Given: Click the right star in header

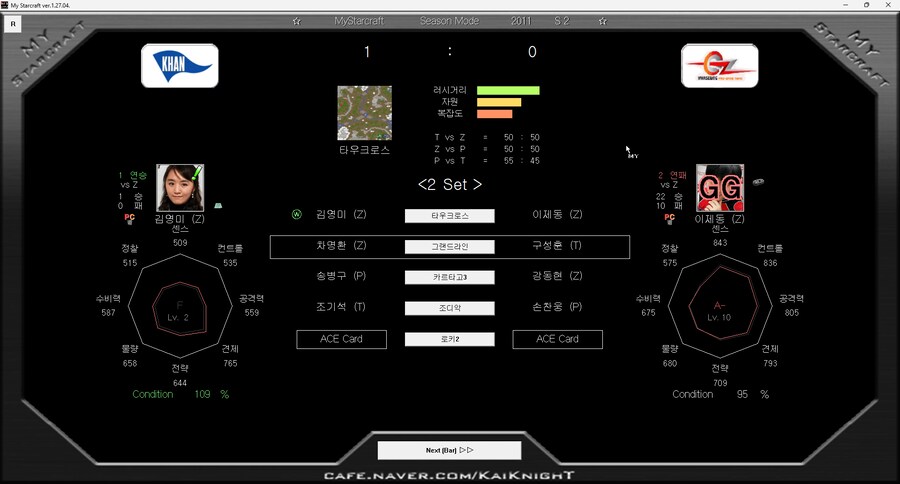Looking at the screenshot, I should pyautogui.click(x=602, y=21).
